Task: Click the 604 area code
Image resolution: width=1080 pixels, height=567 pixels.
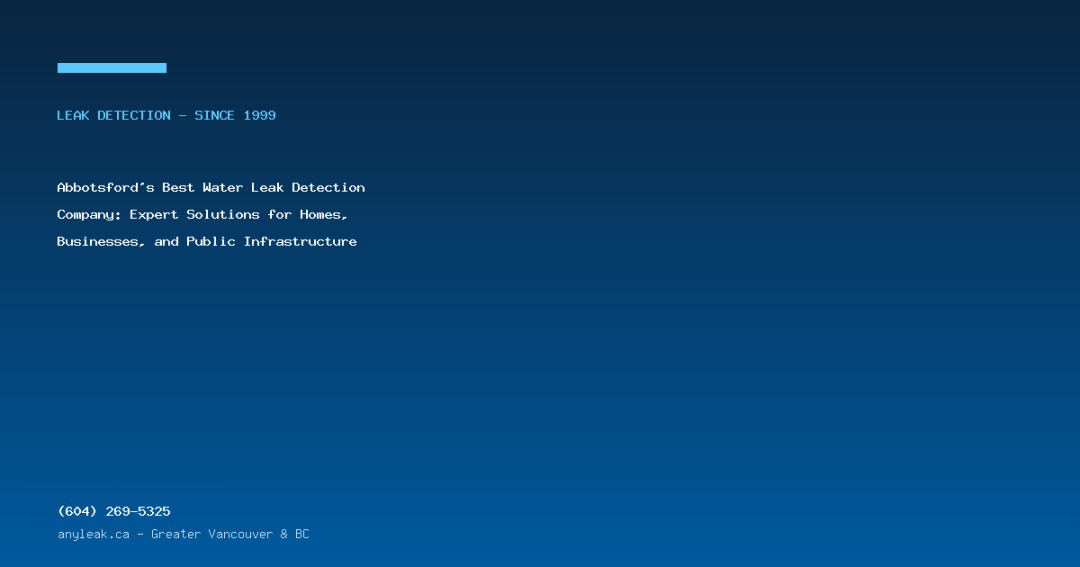Action: pos(77,511)
